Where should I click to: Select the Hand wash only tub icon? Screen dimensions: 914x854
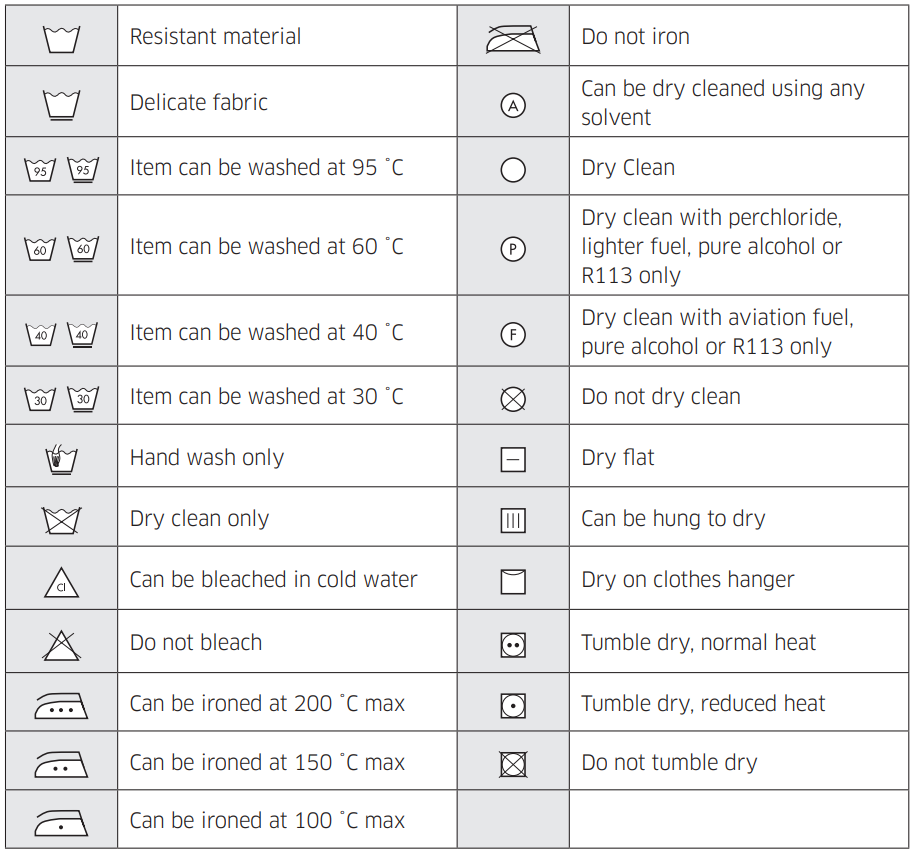[61, 459]
